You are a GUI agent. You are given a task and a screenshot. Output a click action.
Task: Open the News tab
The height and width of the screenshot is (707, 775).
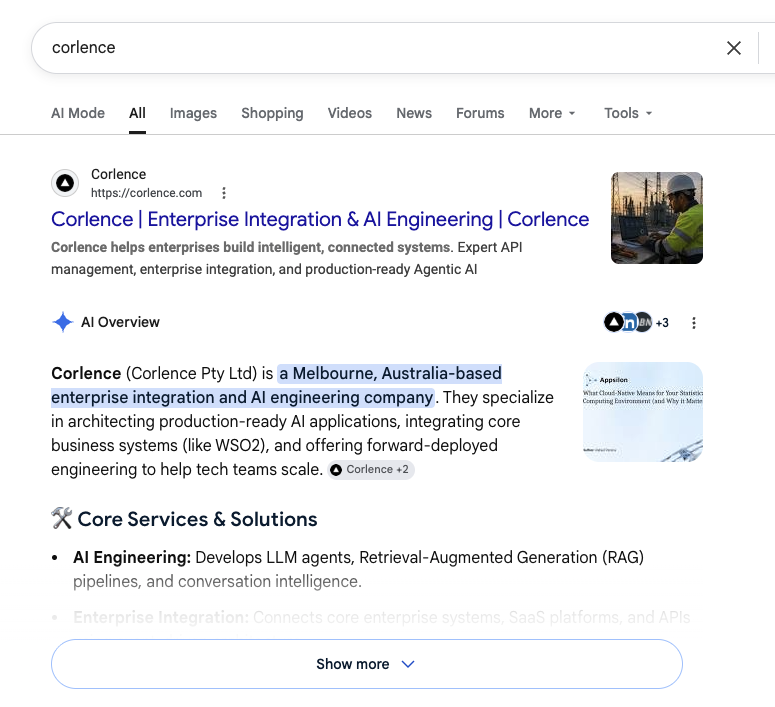coord(414,113)
